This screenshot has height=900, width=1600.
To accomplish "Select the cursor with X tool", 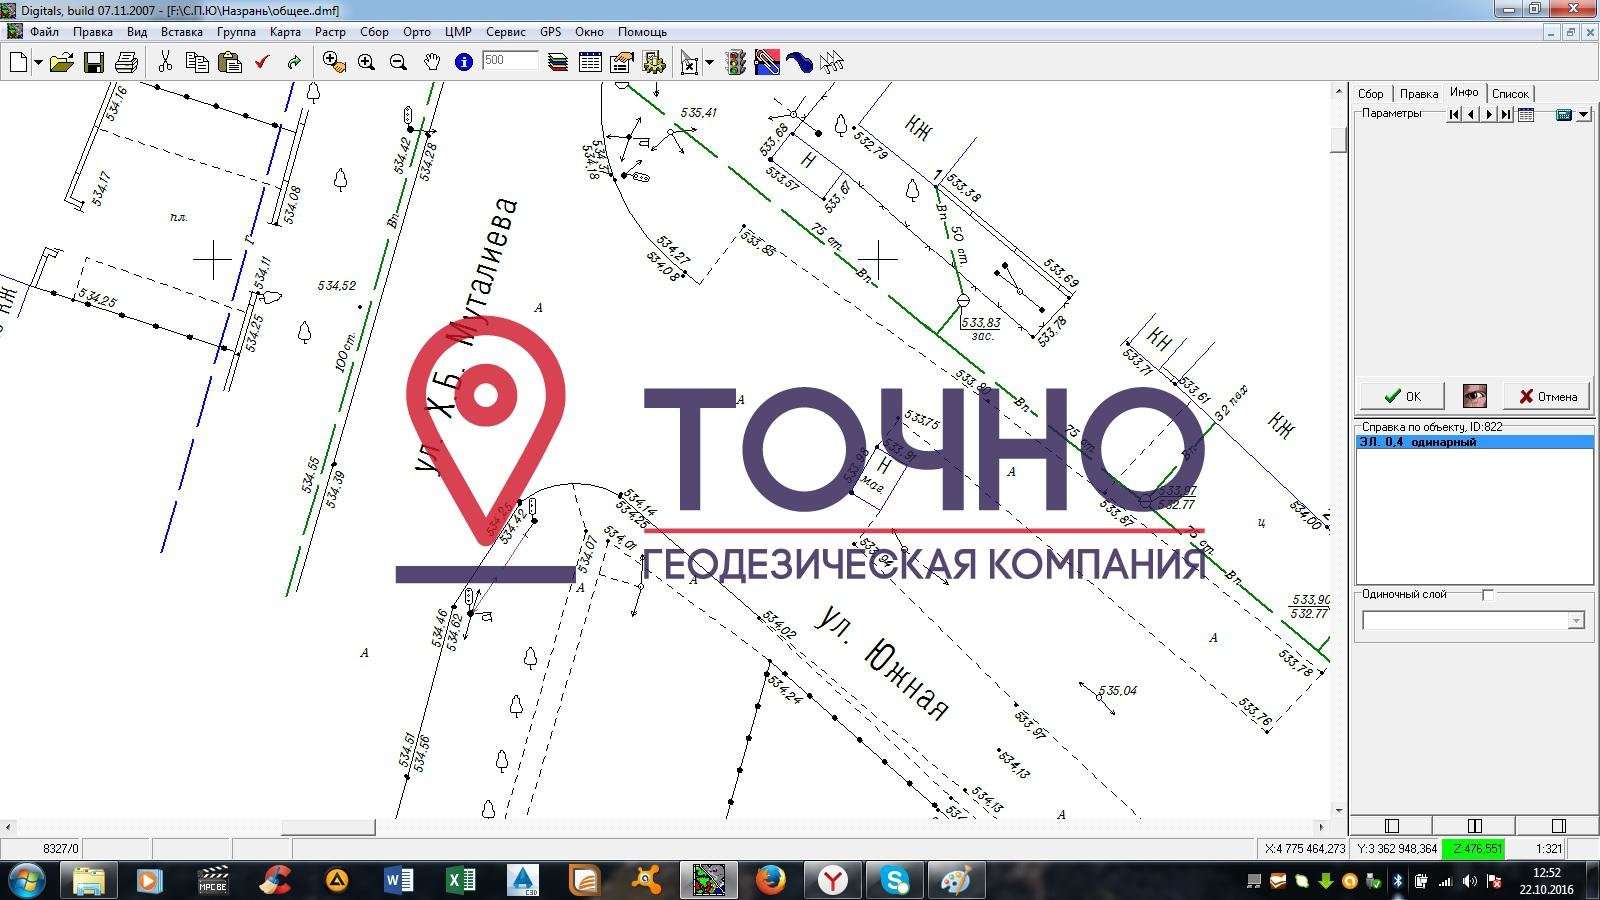I will tap(689, 63).
